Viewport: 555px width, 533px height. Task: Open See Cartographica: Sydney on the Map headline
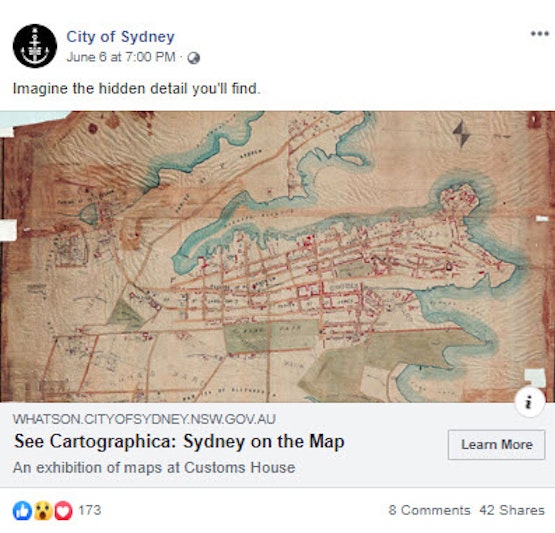(x=179, y=441)
